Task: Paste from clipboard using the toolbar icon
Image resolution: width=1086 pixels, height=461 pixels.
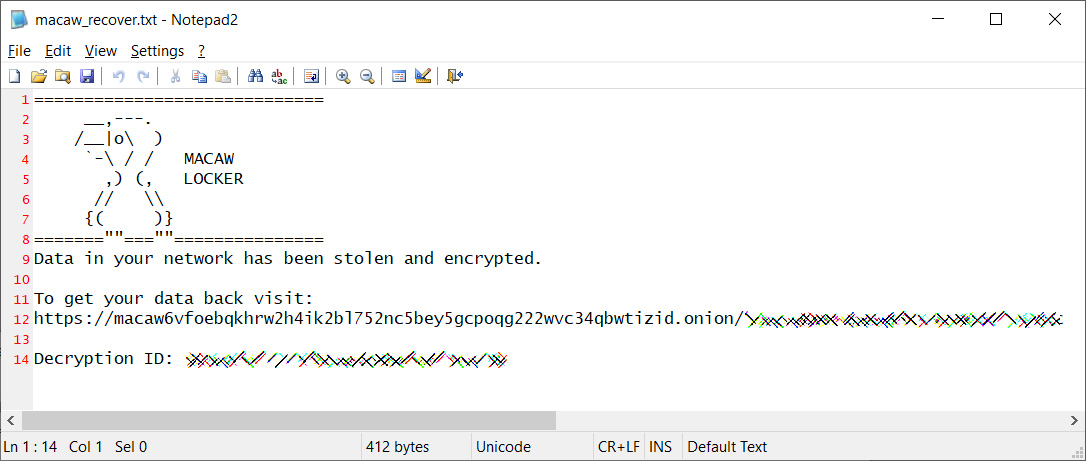Action: (x=223, y=76)
